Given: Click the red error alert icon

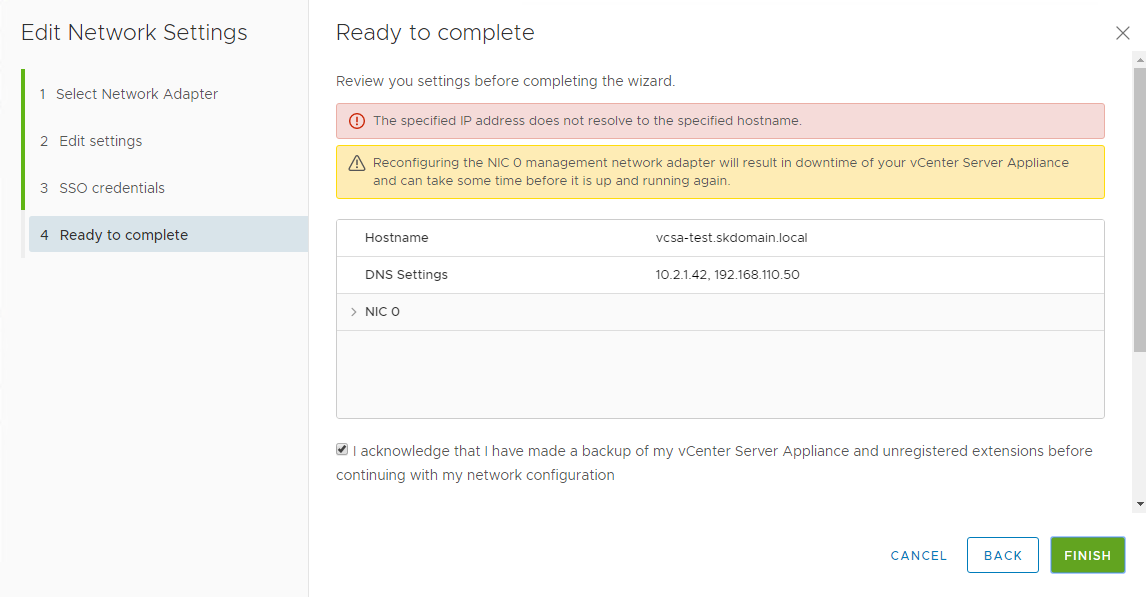Looking at the screenshot, I should coord(357,121).
